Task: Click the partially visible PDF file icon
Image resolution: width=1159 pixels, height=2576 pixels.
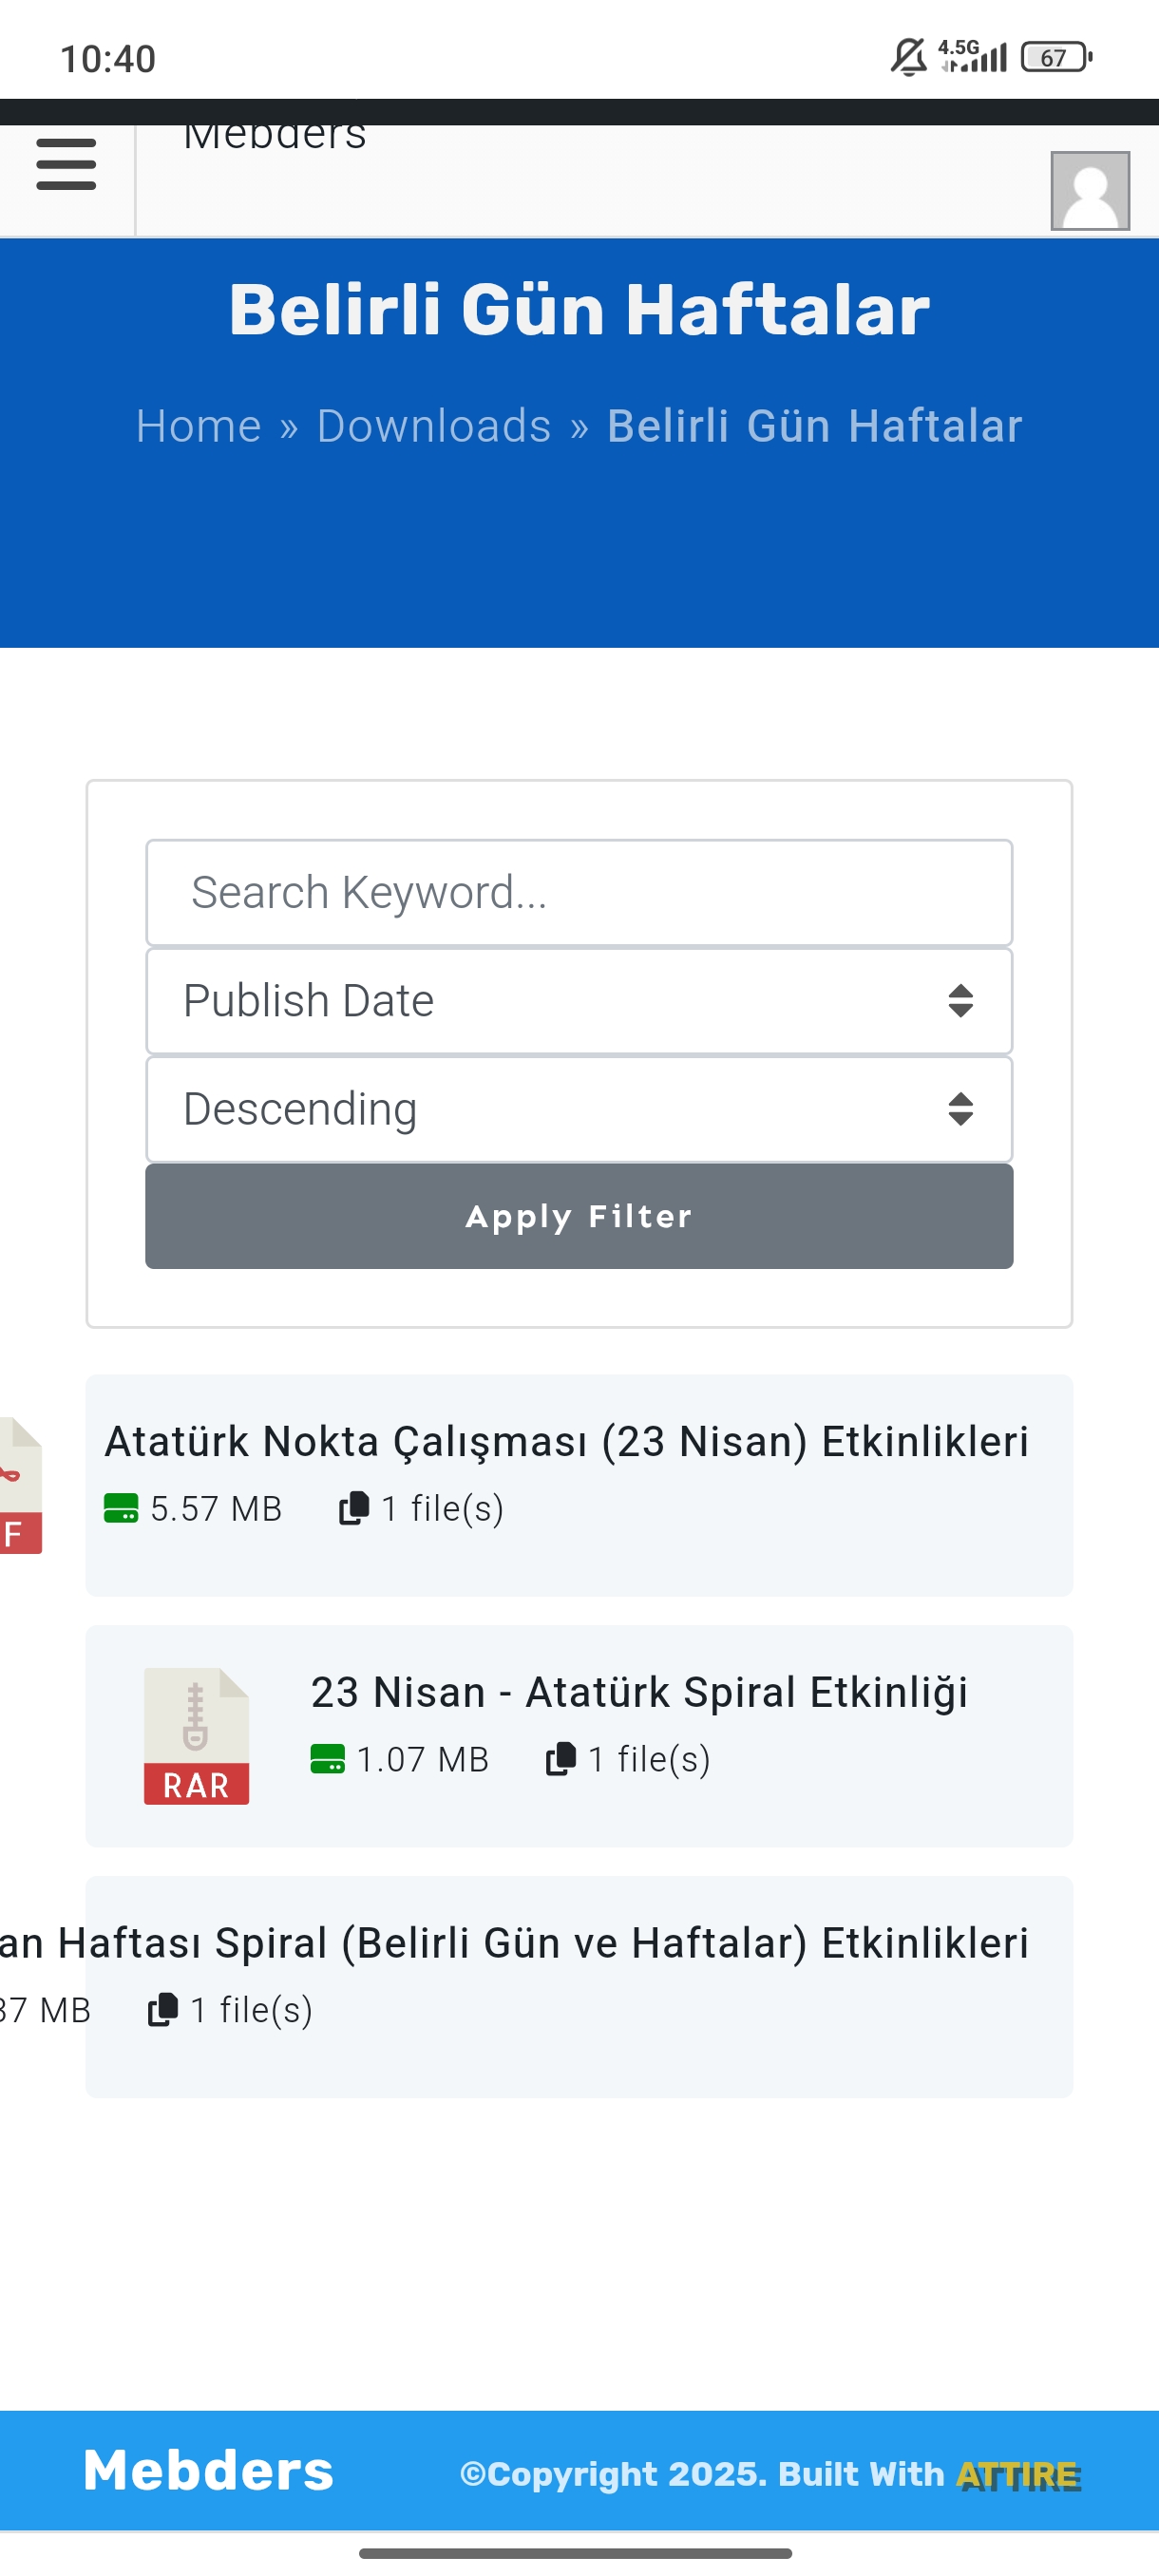Action: click(21, 1485)
